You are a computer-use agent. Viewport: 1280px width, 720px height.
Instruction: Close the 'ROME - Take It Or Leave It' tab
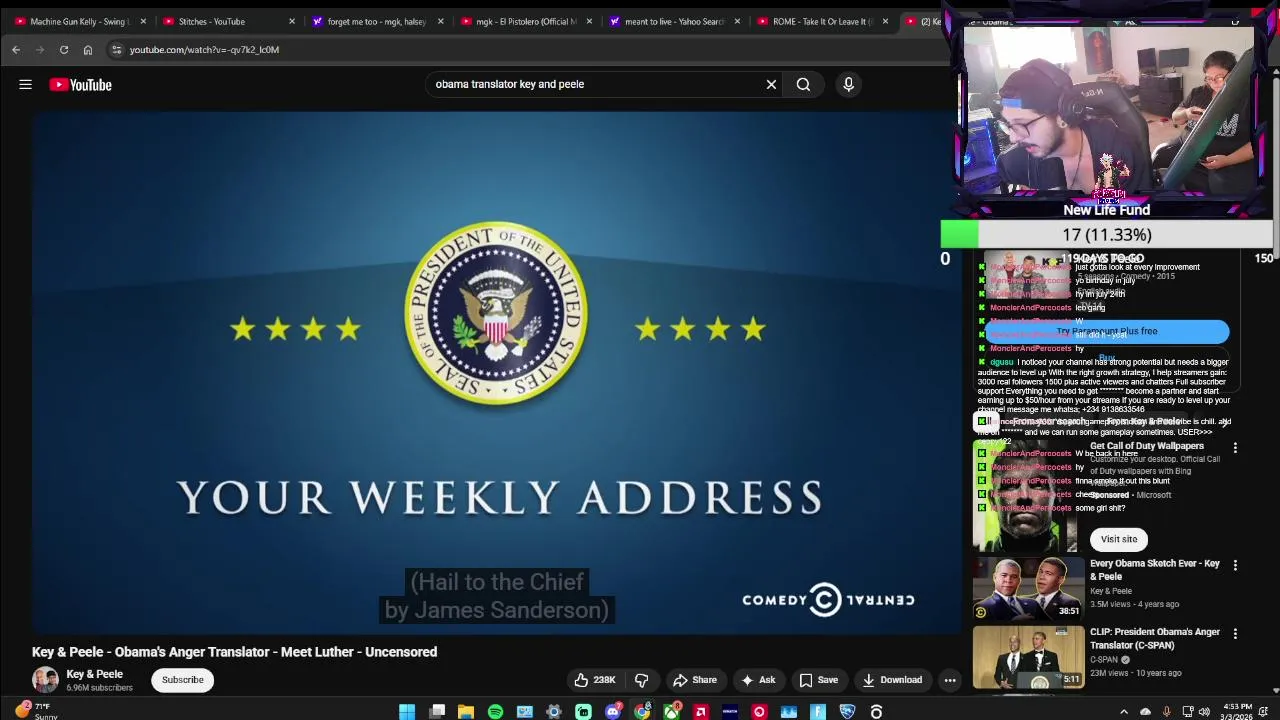coord(885,21)
